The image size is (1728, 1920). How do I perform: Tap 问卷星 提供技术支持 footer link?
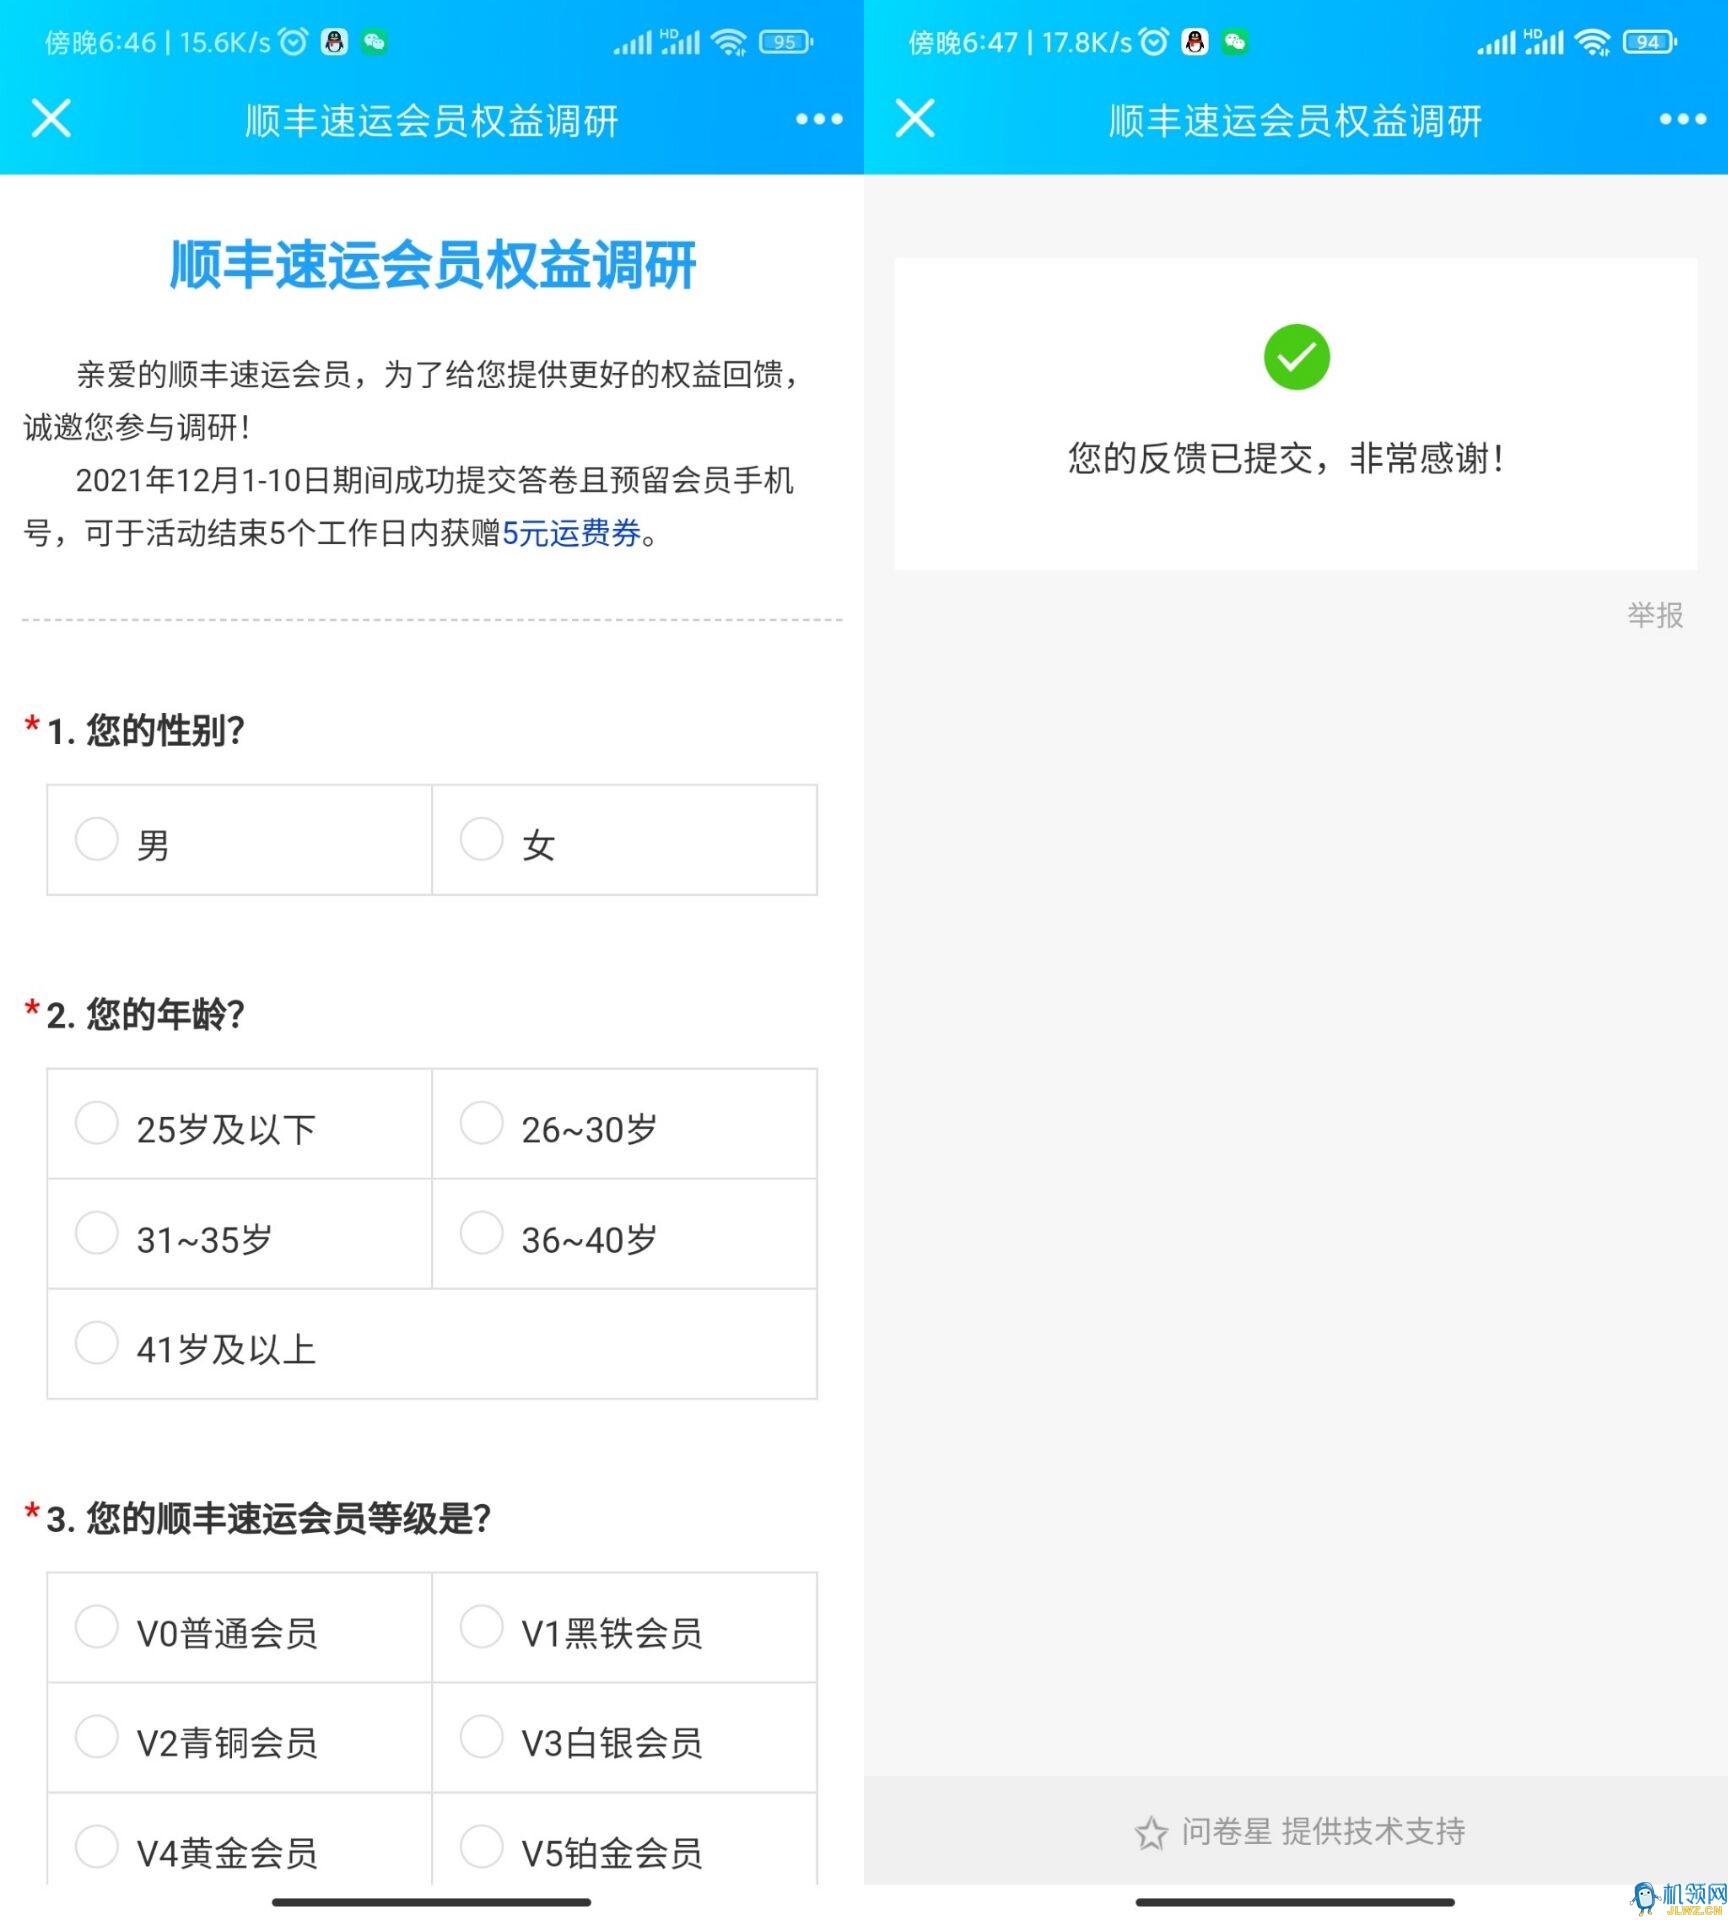tap(1301, 1832)
